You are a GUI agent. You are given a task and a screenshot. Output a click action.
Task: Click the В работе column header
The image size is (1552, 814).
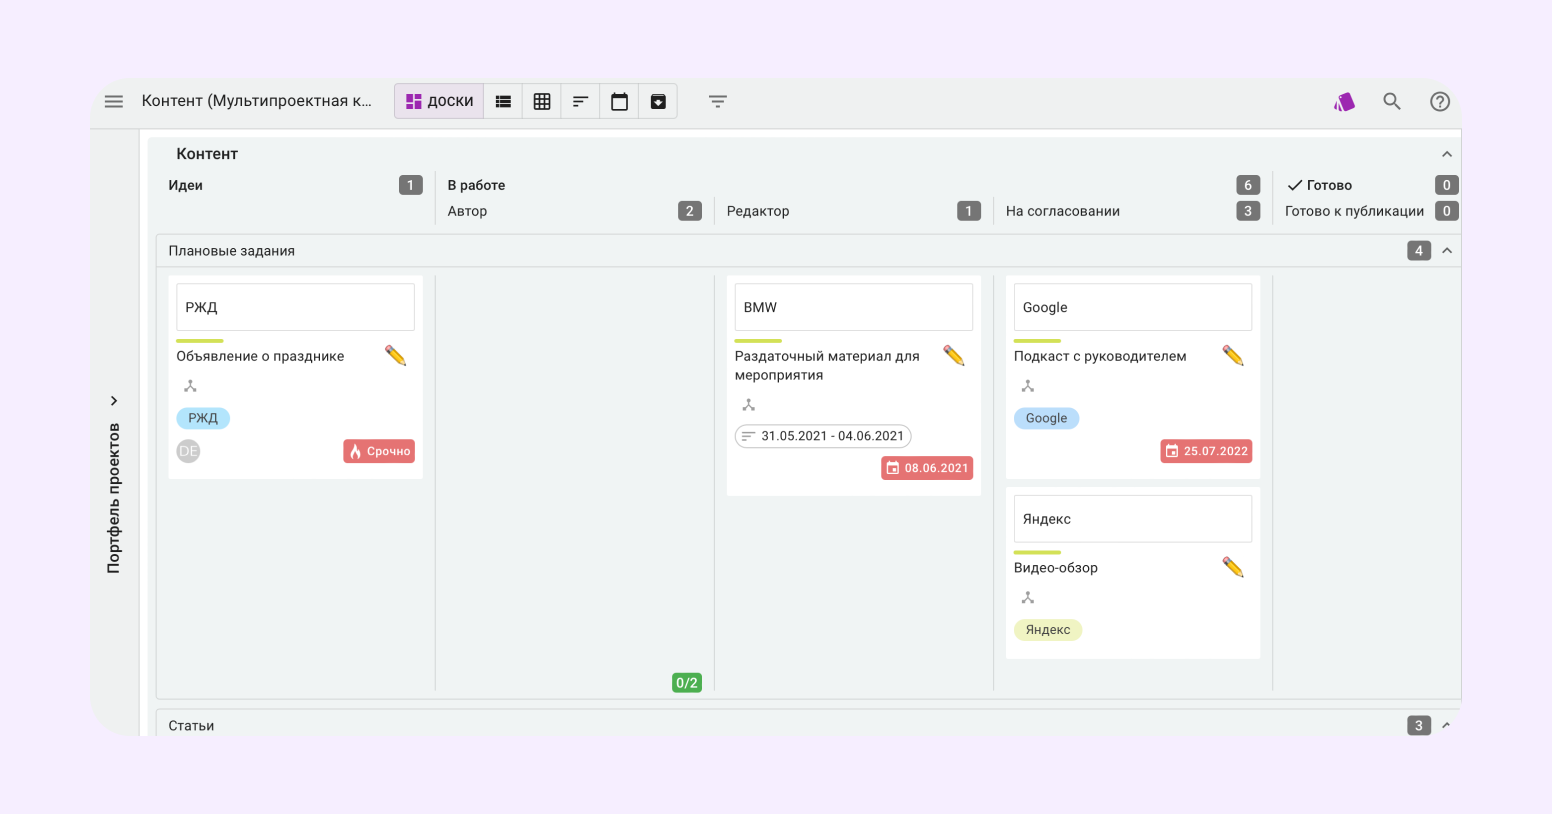click(476, 185)
